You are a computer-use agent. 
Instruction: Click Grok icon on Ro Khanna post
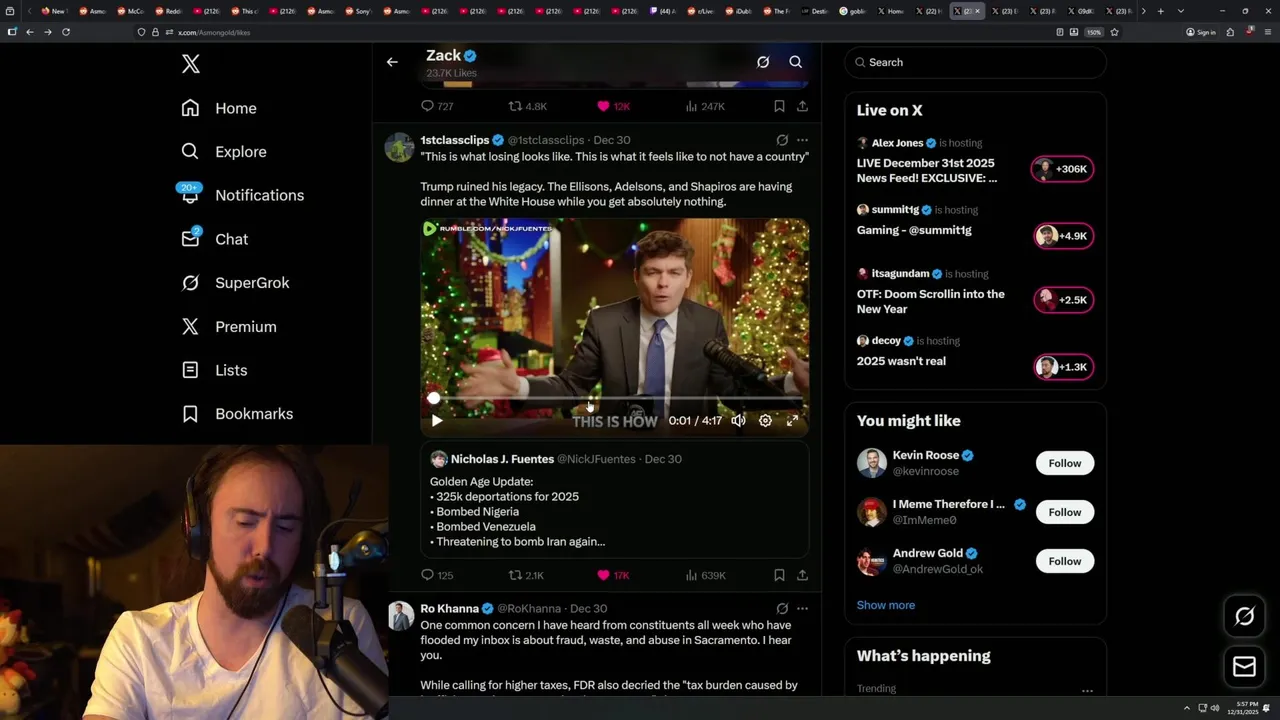click(782, 609)
